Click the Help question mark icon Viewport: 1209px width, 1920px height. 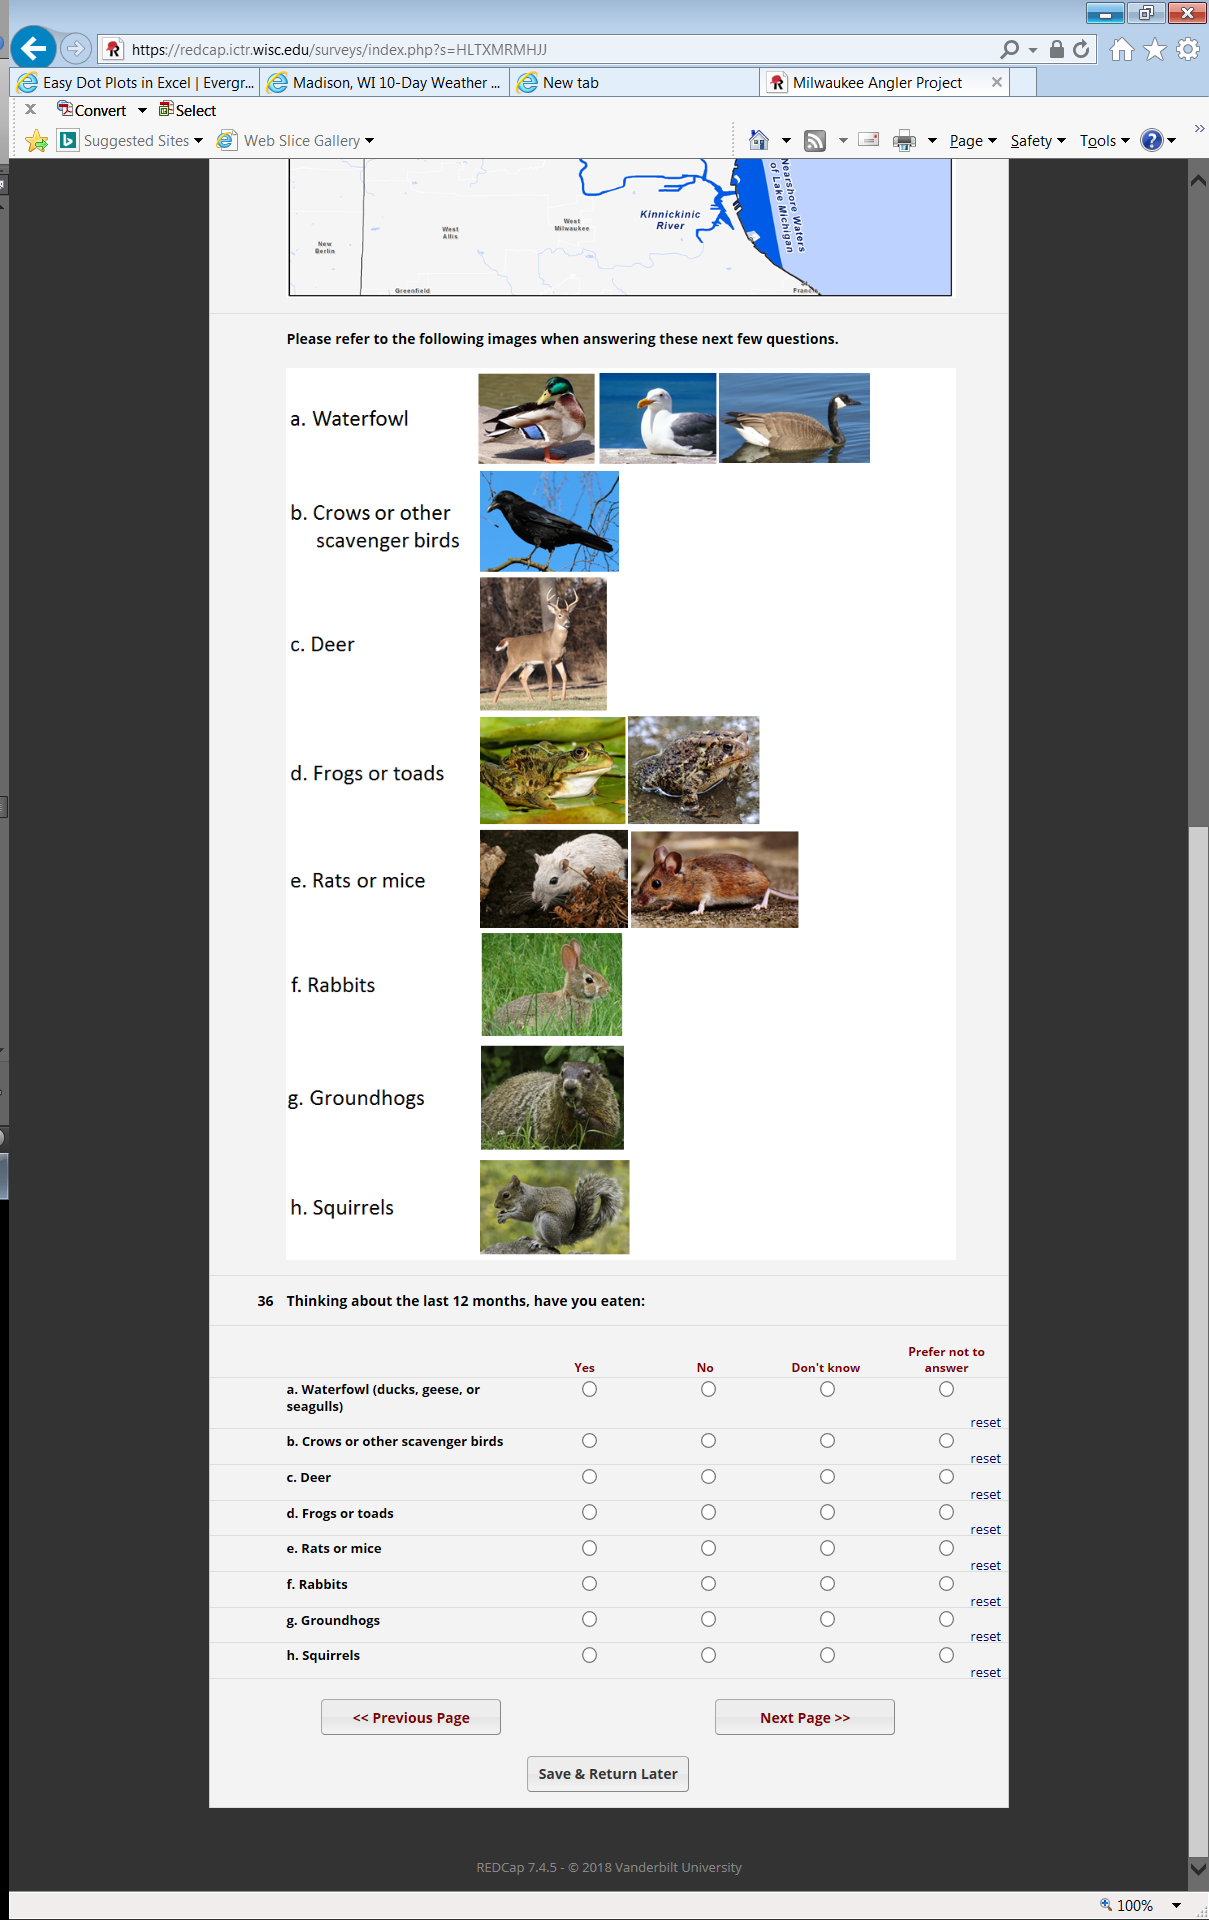tap(1152, 140)
